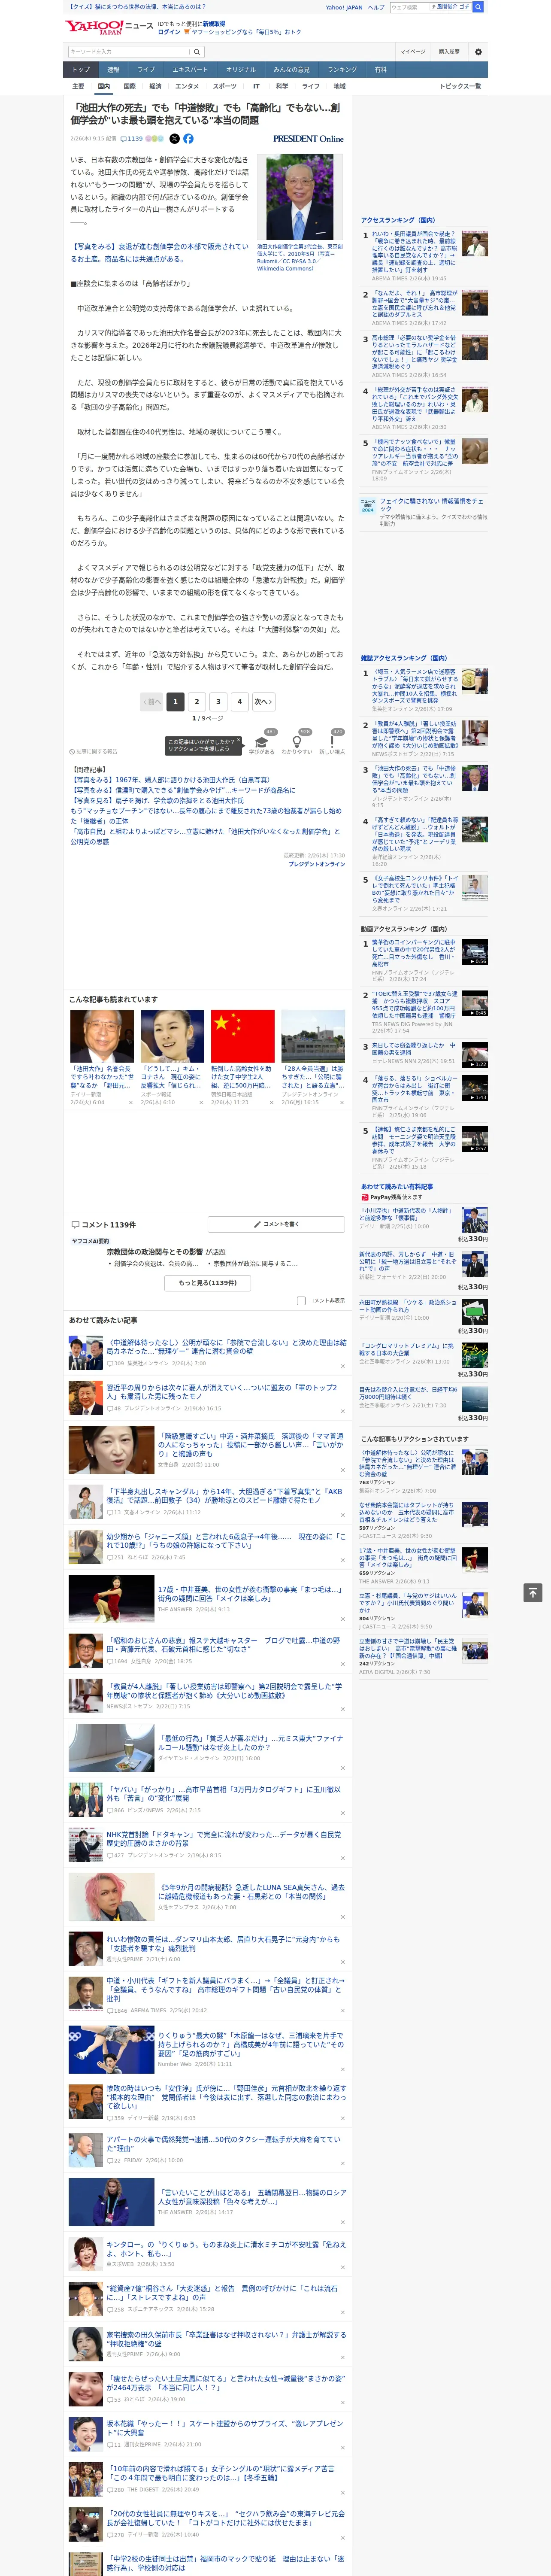This screenshot has width=551, height=2576.
Task: Open the スポーツ category
Action: click(x=225, y=86)
